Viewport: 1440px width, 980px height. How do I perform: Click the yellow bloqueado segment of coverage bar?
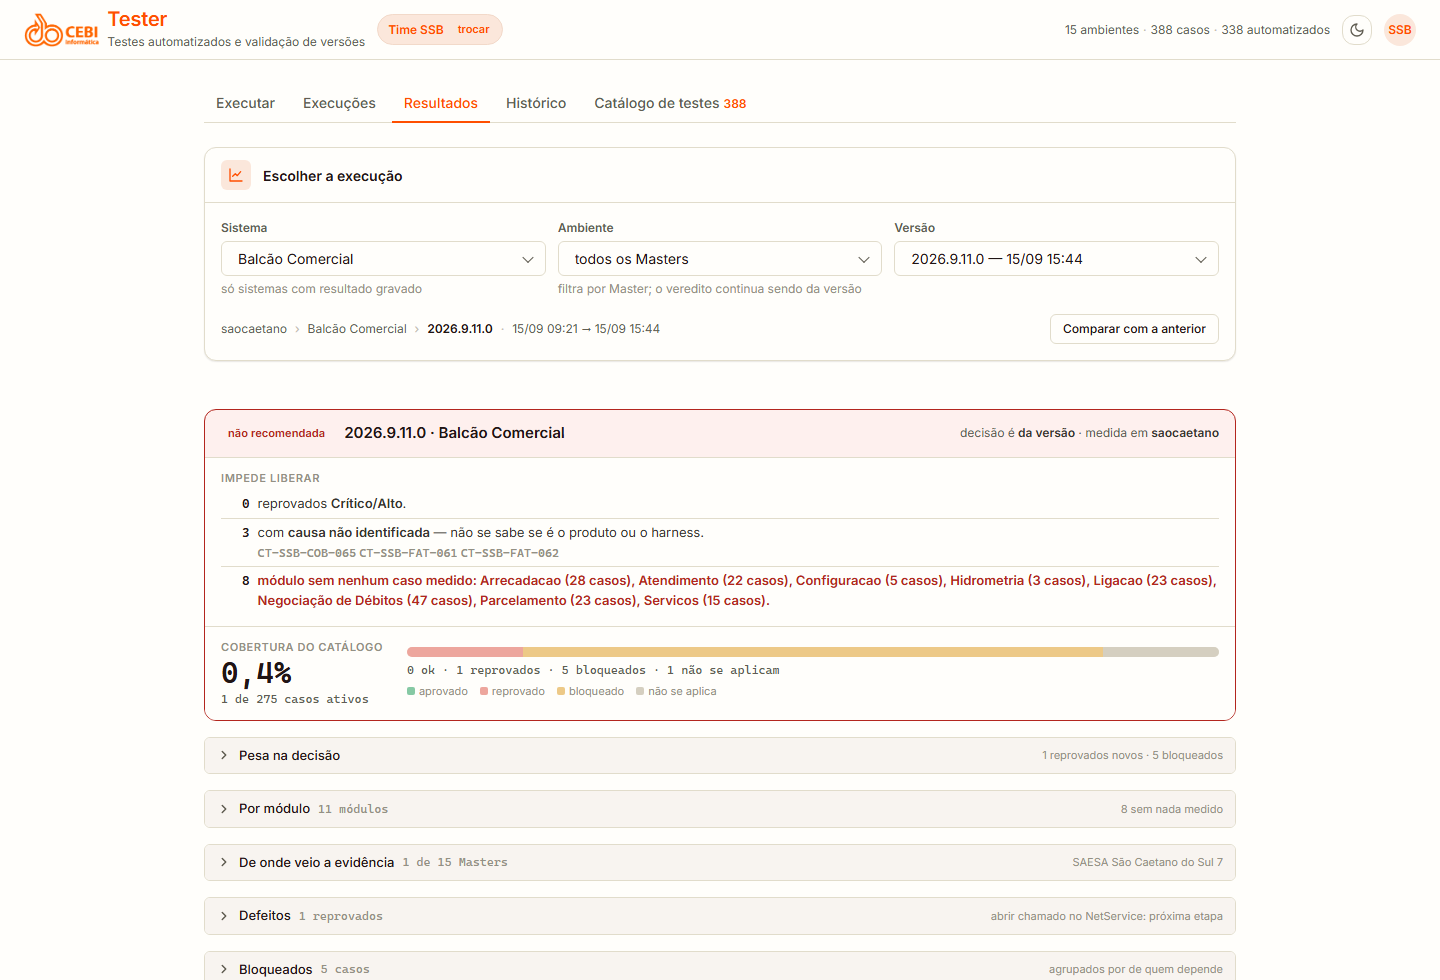tap(813, 652)
